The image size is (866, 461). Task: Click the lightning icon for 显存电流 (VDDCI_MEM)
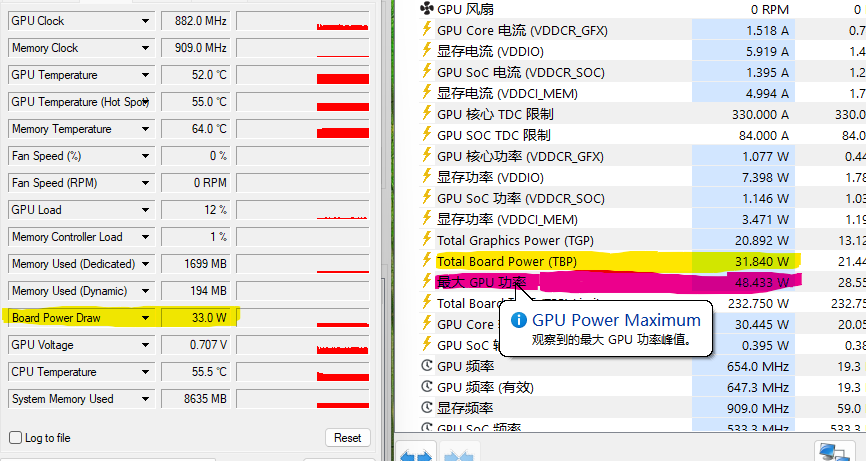(426, 92)
